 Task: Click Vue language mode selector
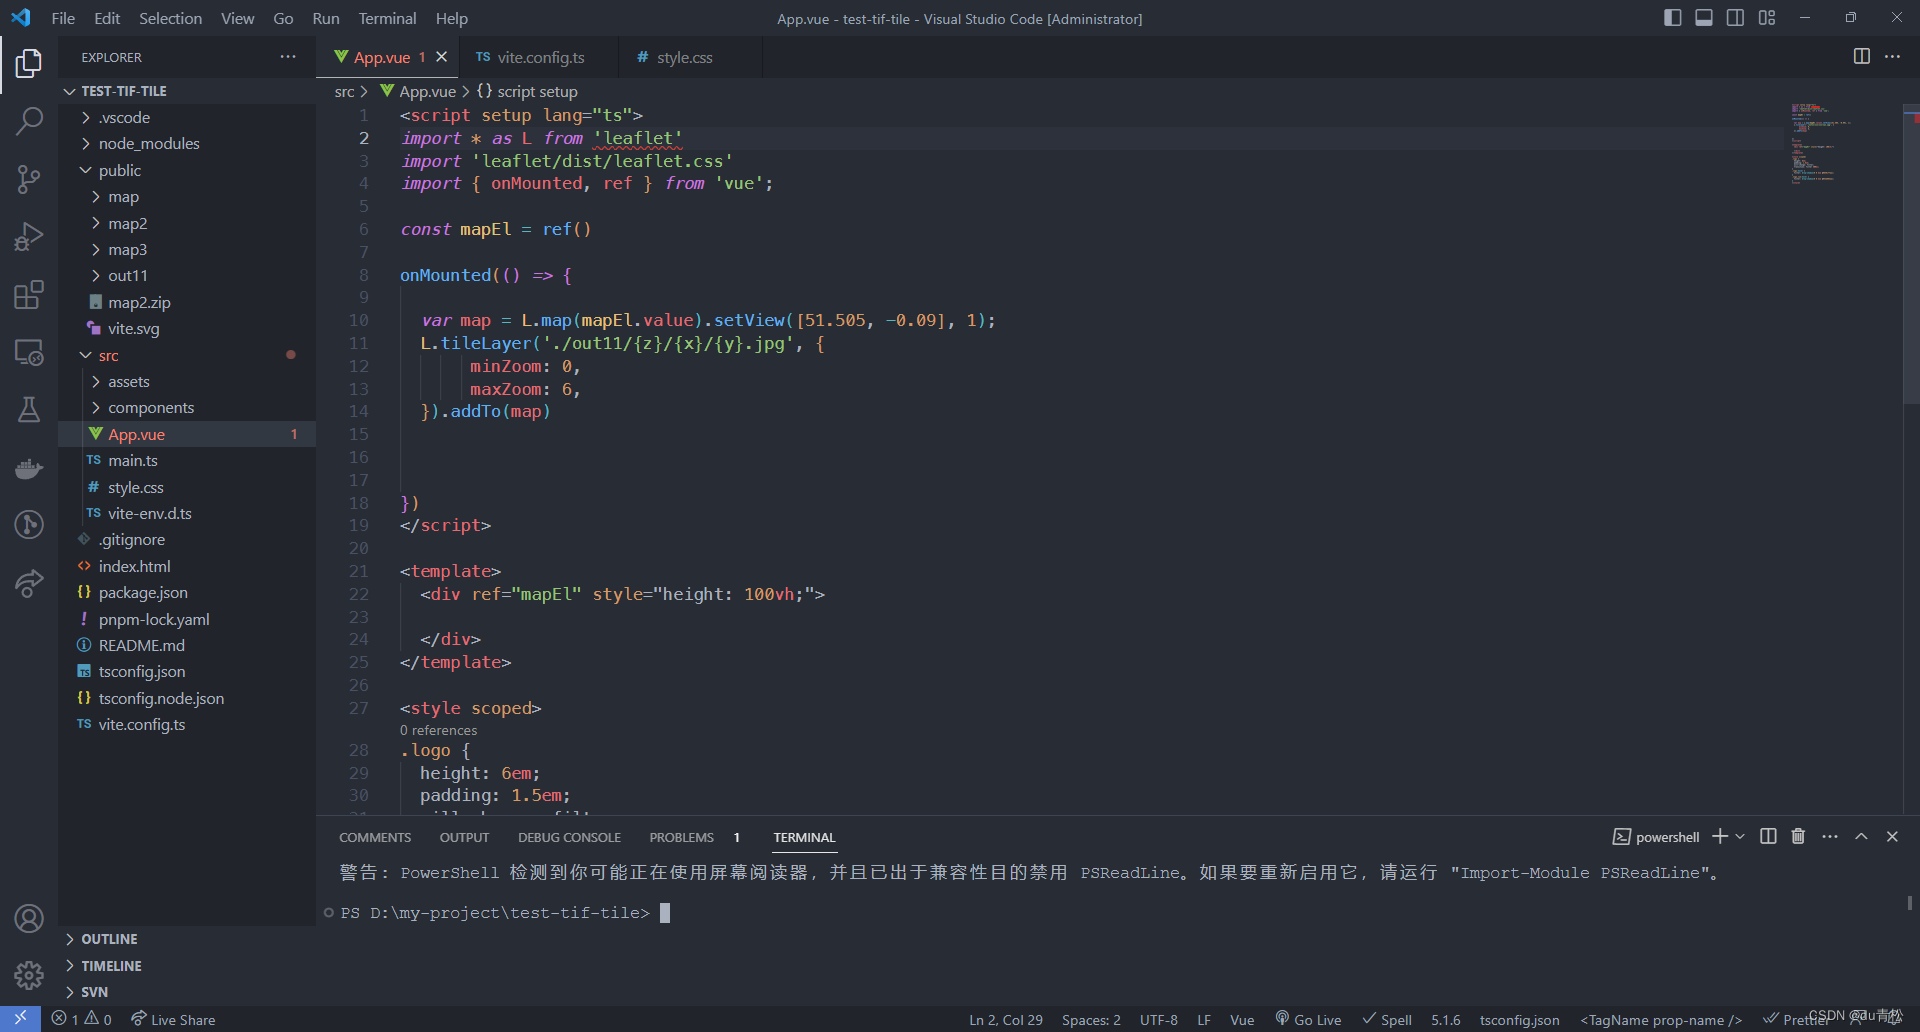[x=1242, y=1019]
